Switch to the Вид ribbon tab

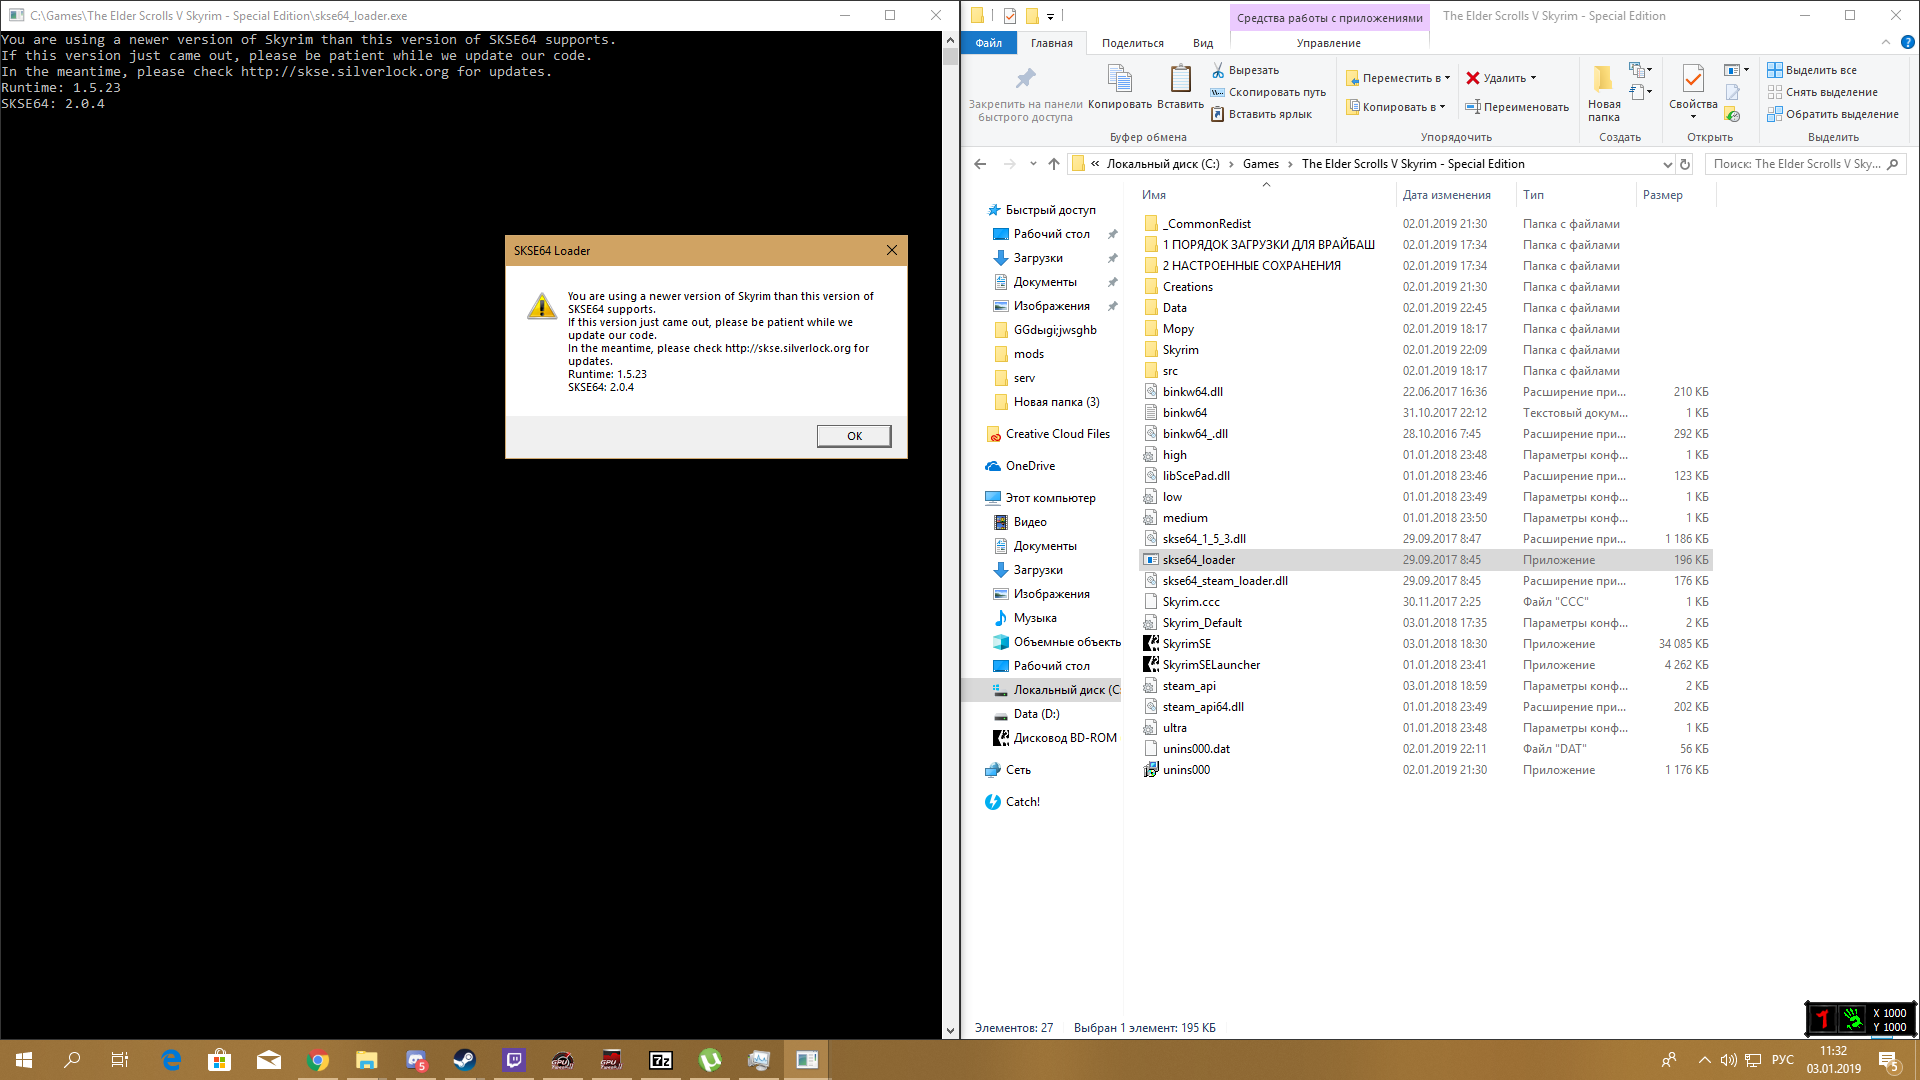[1202, 43]
